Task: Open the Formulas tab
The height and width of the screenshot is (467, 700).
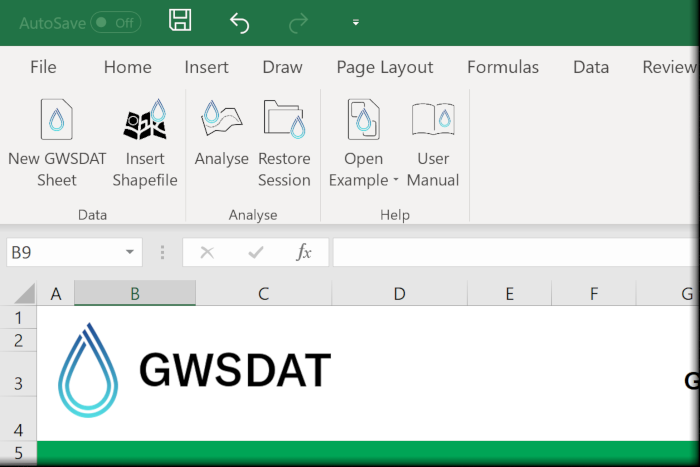Action: pos(503,67)
